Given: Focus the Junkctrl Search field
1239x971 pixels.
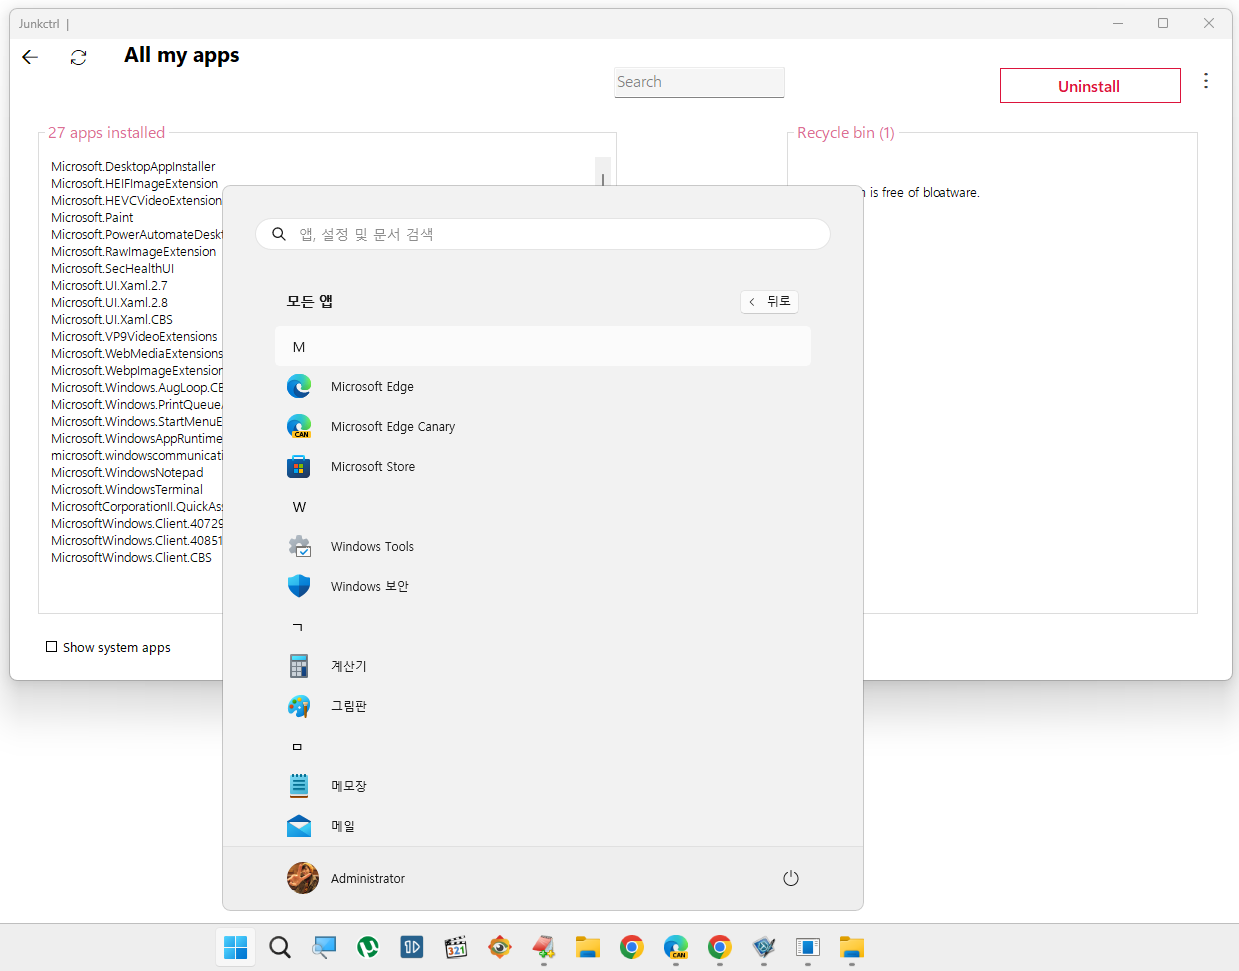Looking at the screenshot, I should click(699, 82).
